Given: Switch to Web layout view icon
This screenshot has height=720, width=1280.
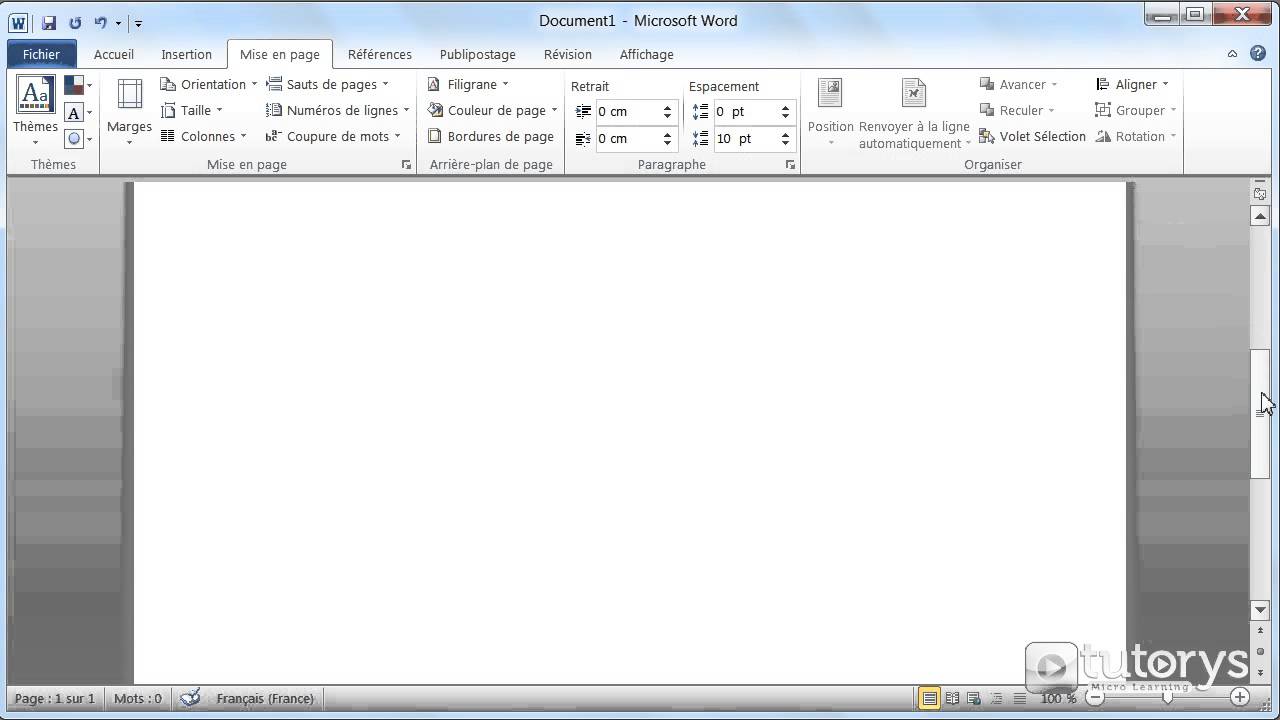Looking at the screenshot, I should pyautogui.click(x=974, y=698).
